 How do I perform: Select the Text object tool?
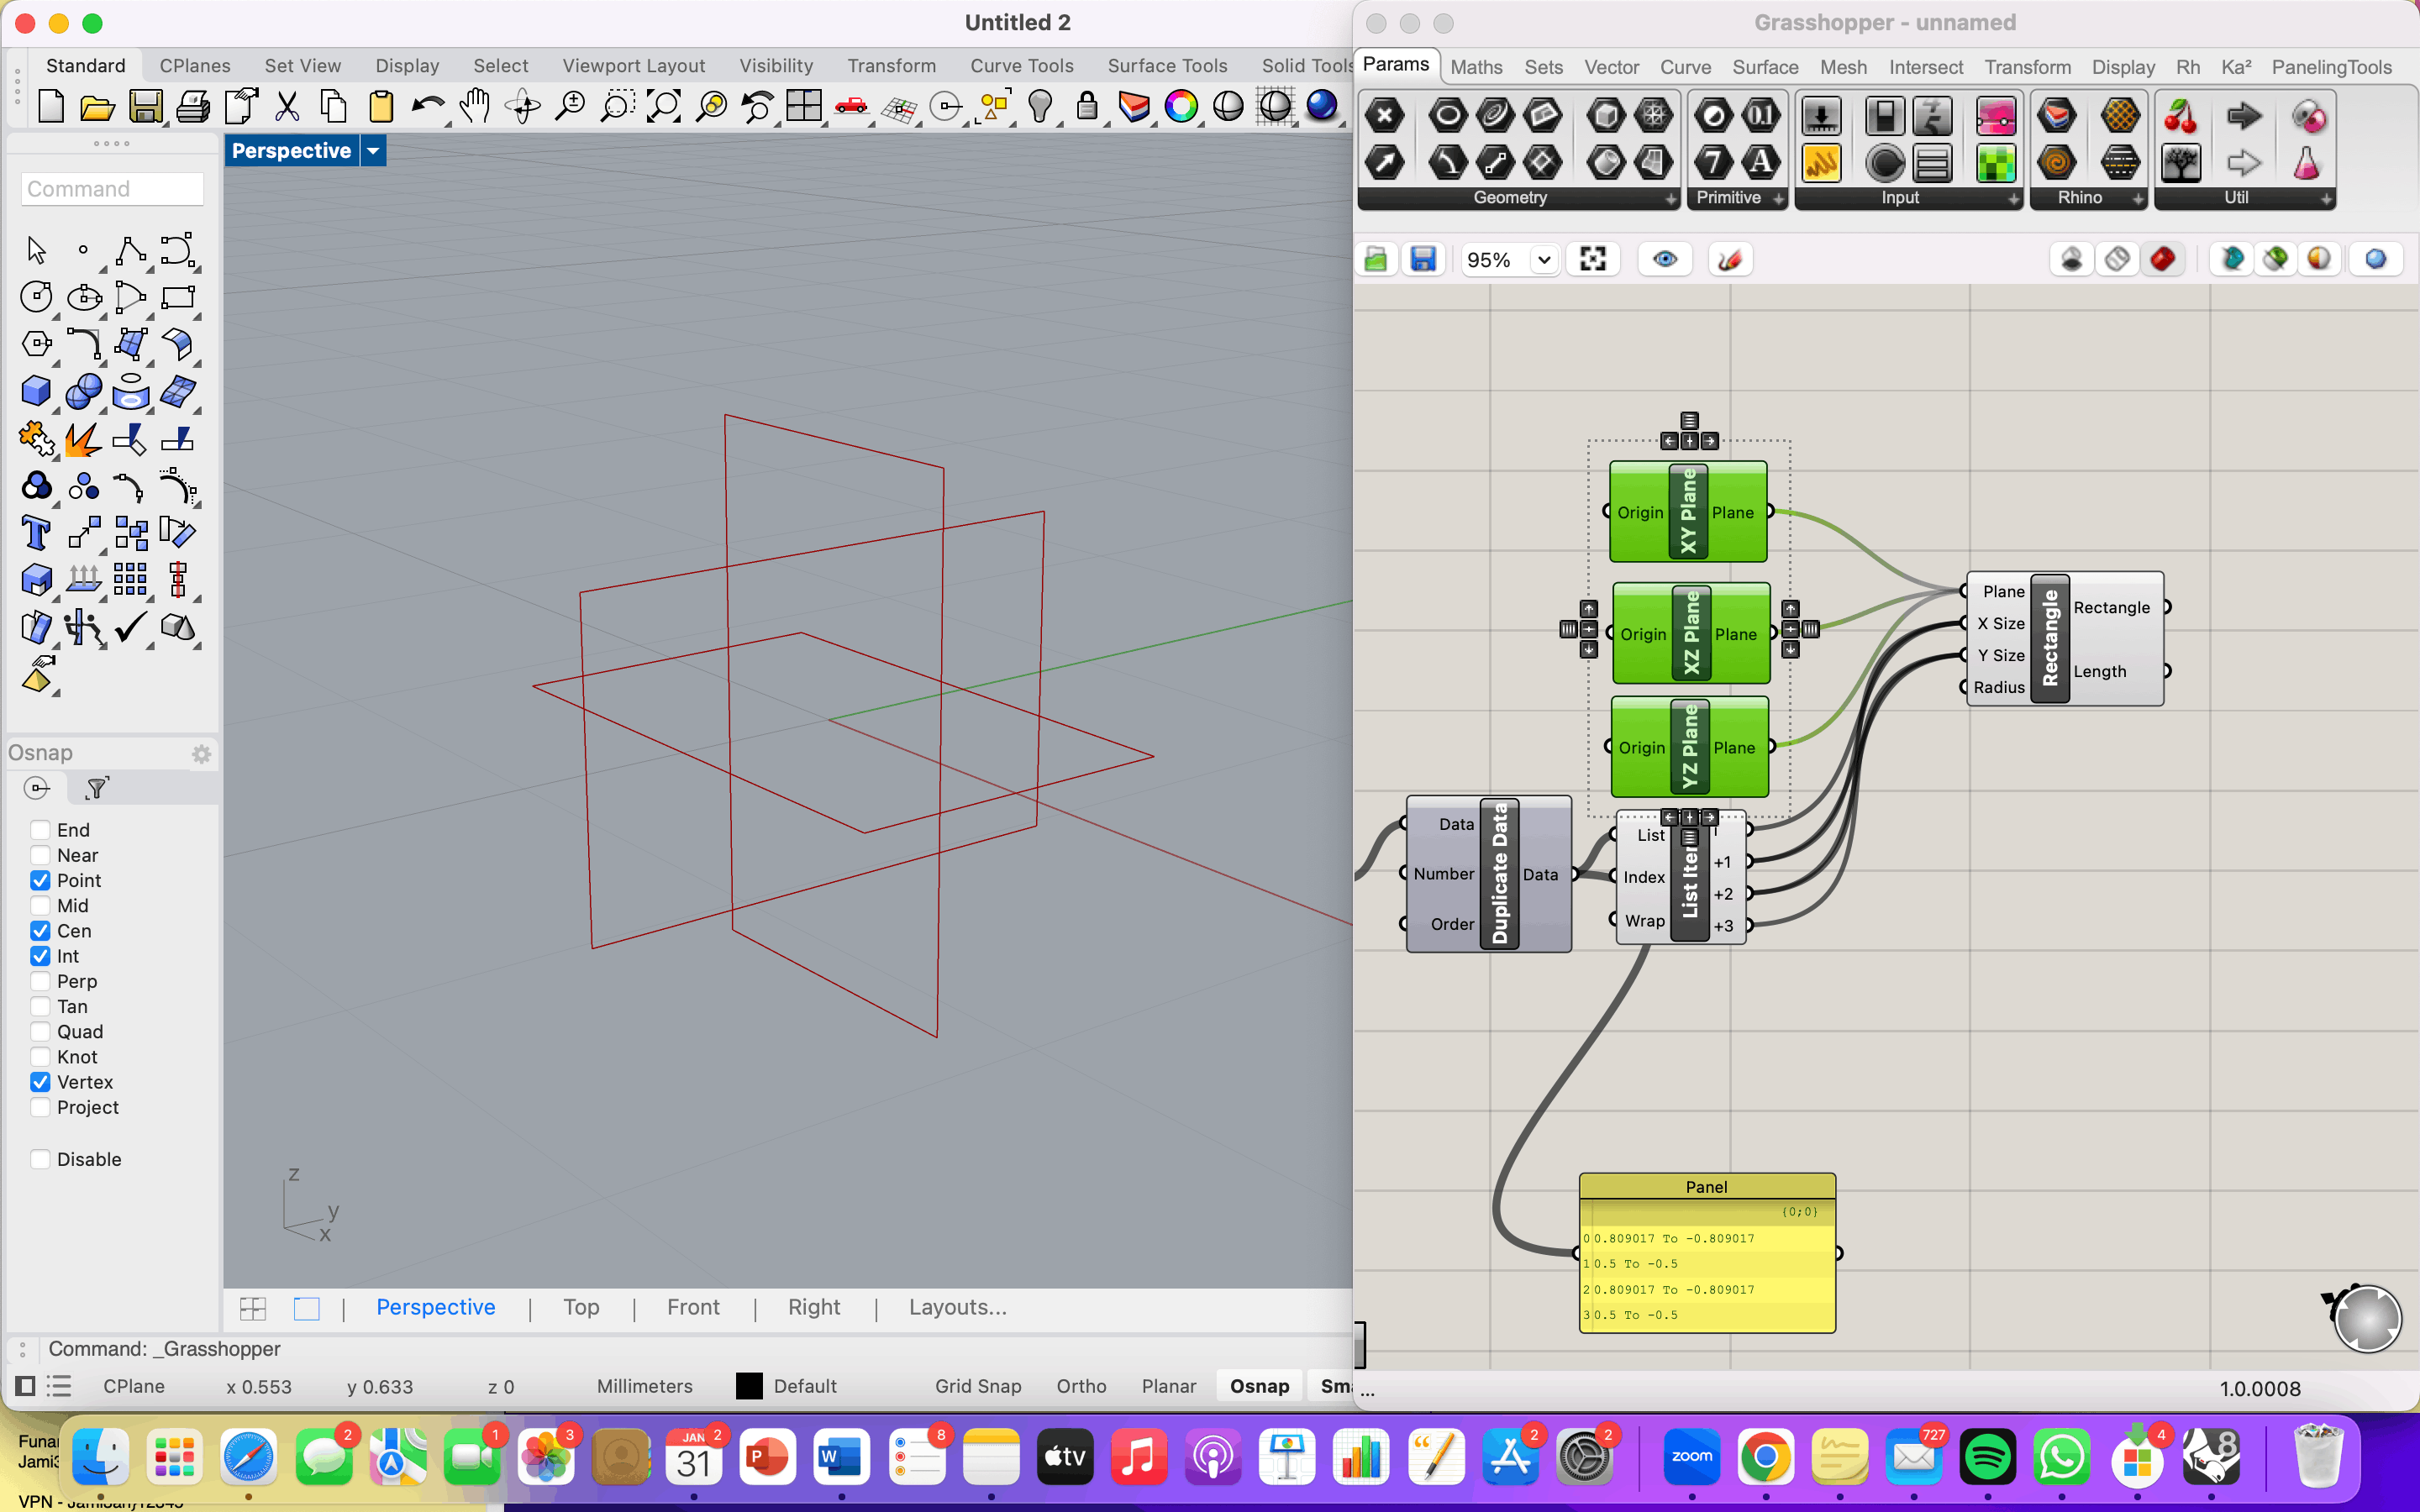click(36, 533)
